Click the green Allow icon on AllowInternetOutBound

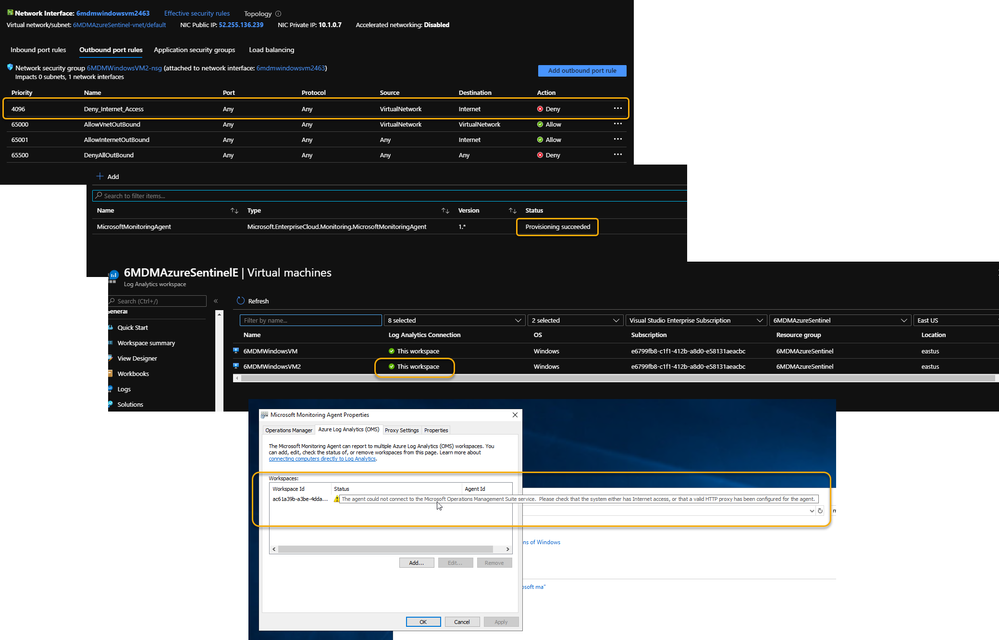(540, 139)
